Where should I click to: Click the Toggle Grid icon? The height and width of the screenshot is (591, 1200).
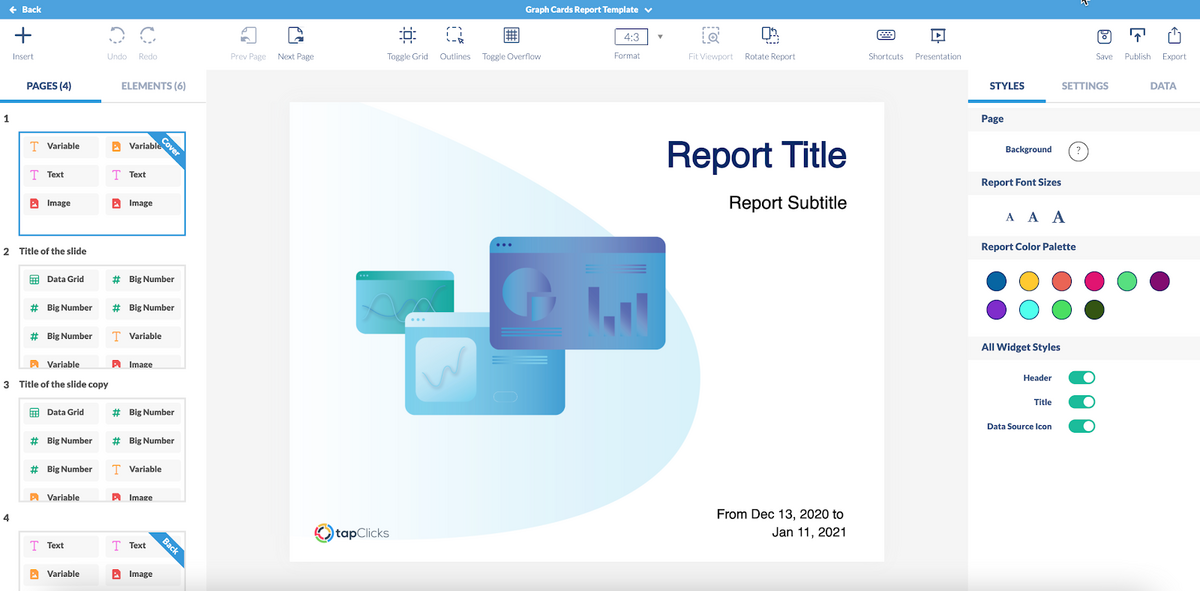click(407, 36)
